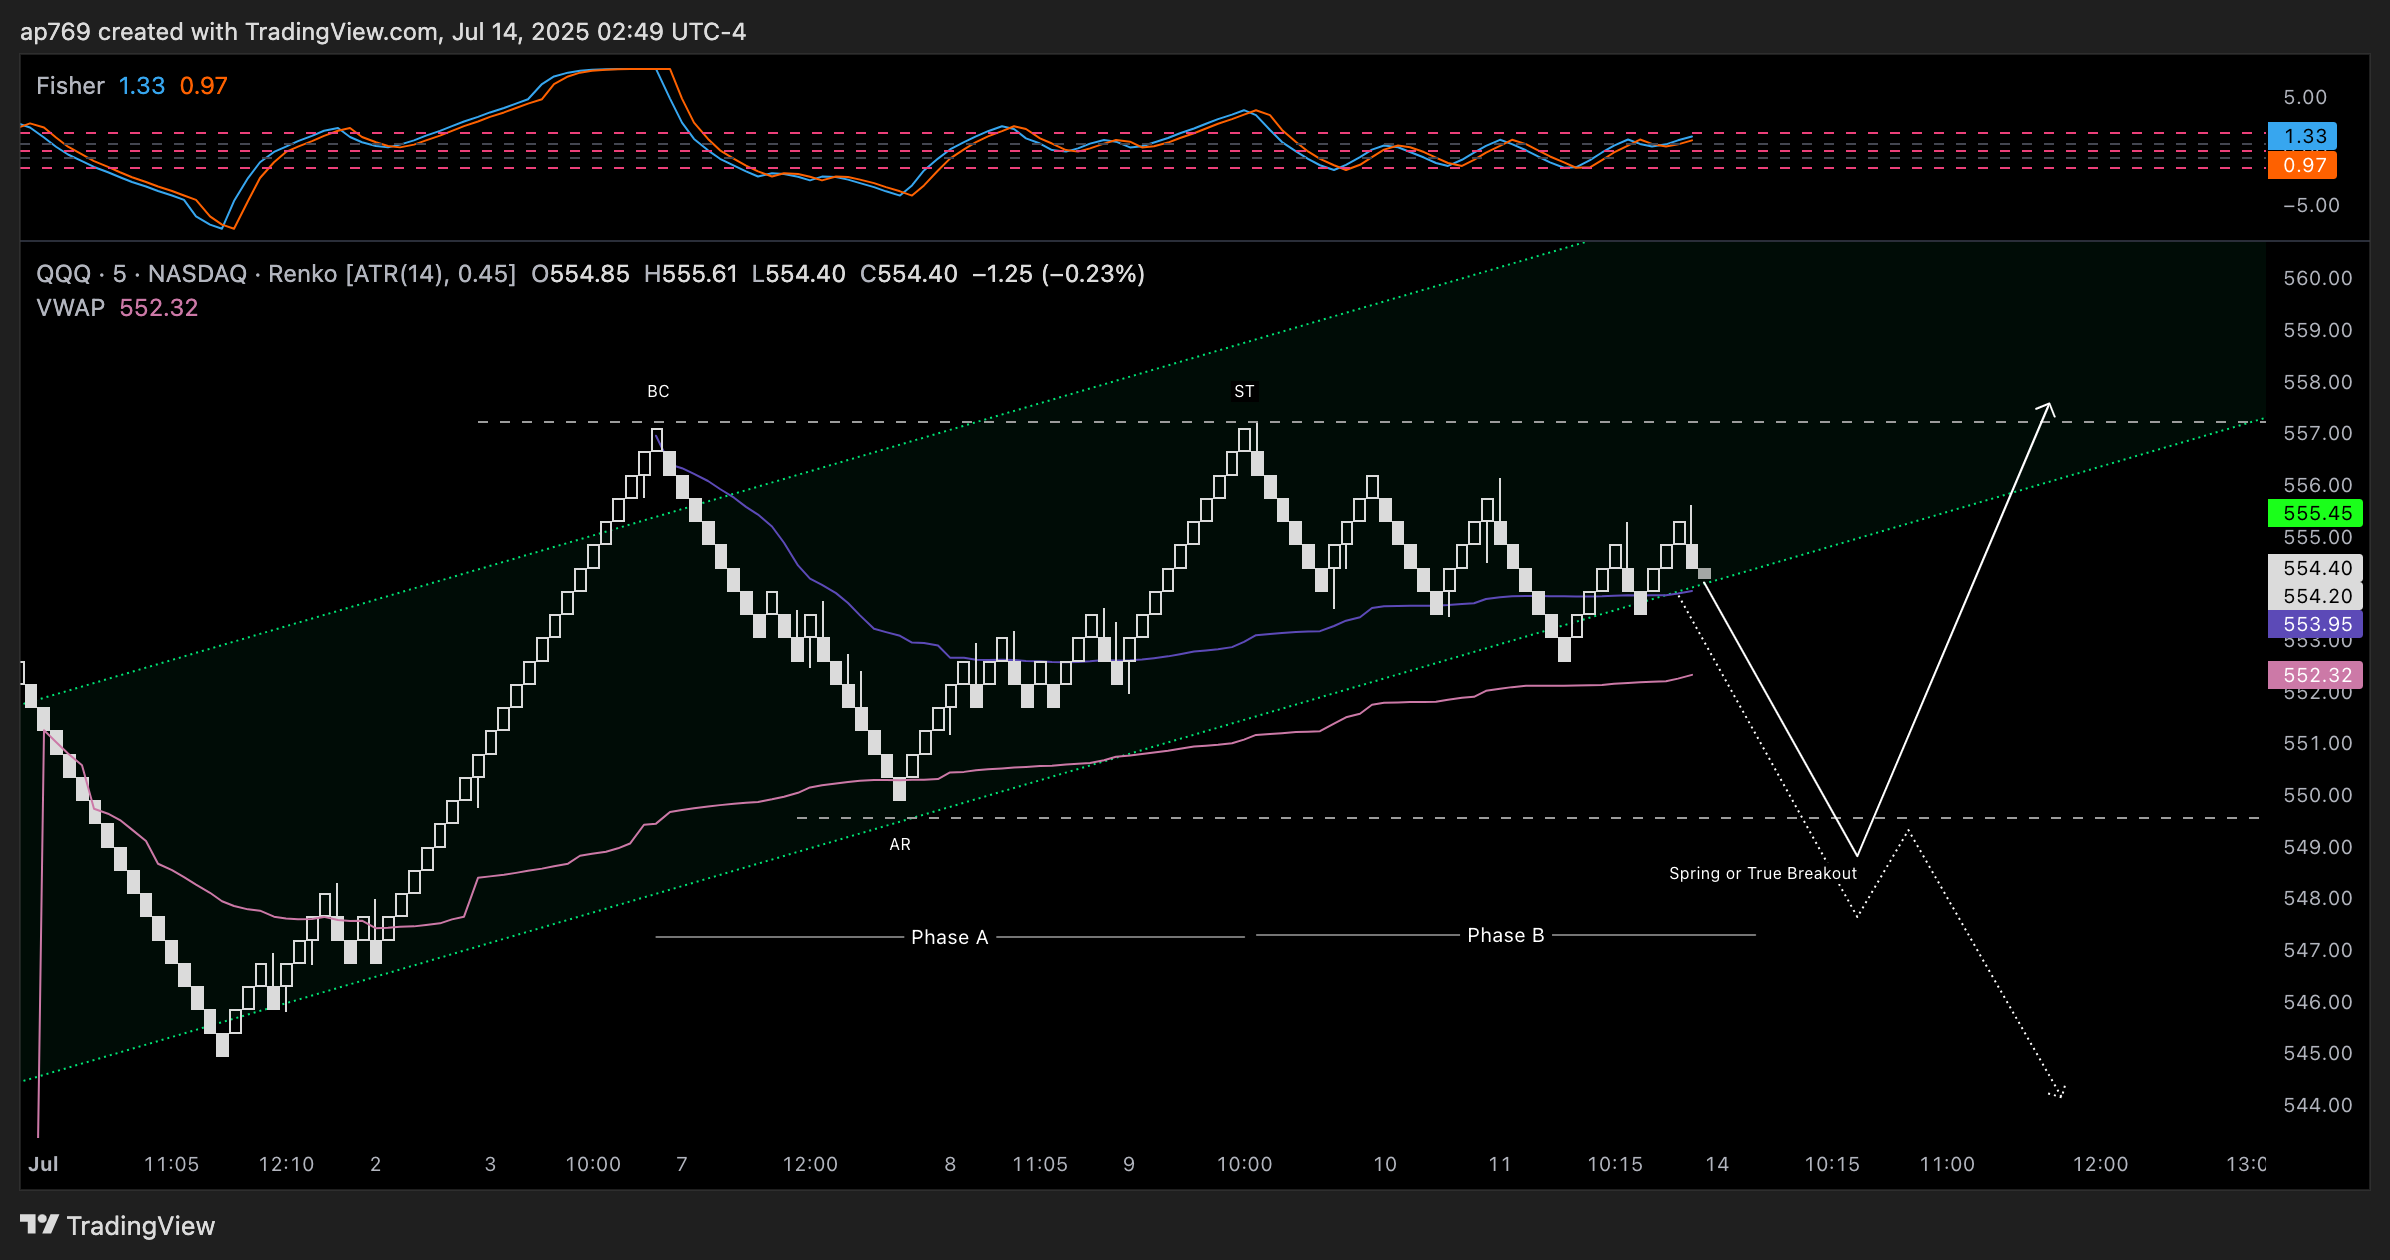Screen dimensions: 2390x1260
Task: Click the 5.00 Fisher scale label
Action: coord(2305,97)
